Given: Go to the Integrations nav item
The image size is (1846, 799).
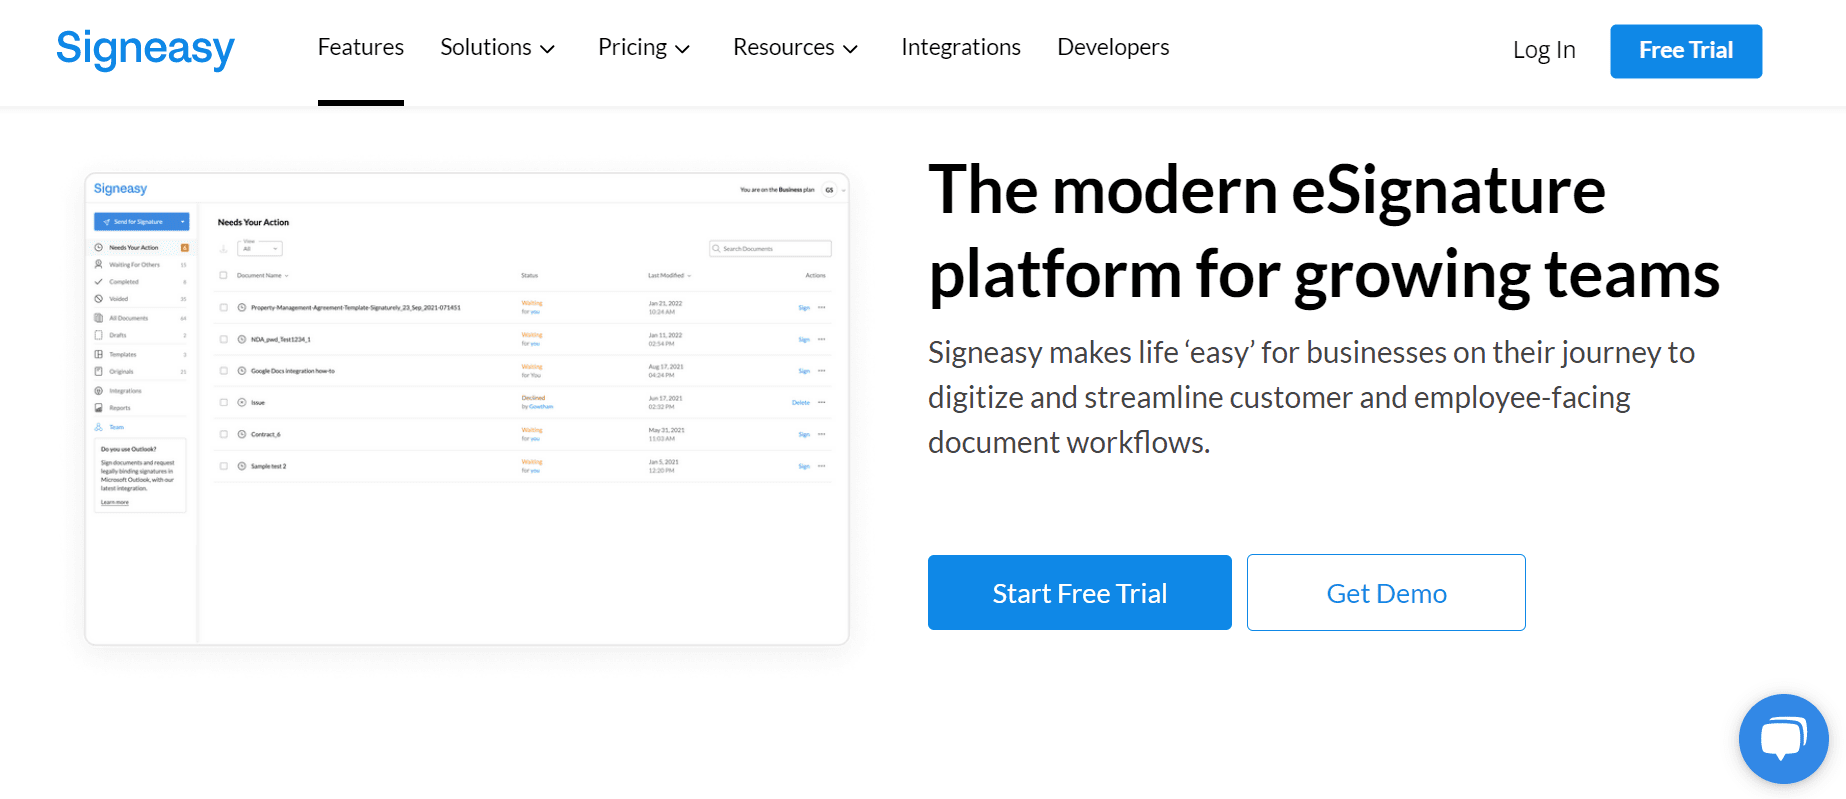Looking at the screenshot, I should (960, 48).
